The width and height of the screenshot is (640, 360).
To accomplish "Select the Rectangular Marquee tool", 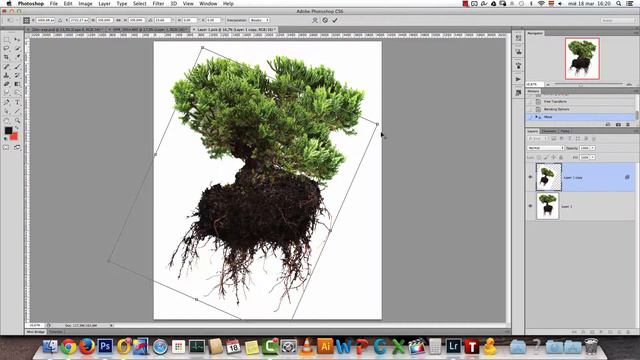I will pyautogui.click(x=7, y=40).
